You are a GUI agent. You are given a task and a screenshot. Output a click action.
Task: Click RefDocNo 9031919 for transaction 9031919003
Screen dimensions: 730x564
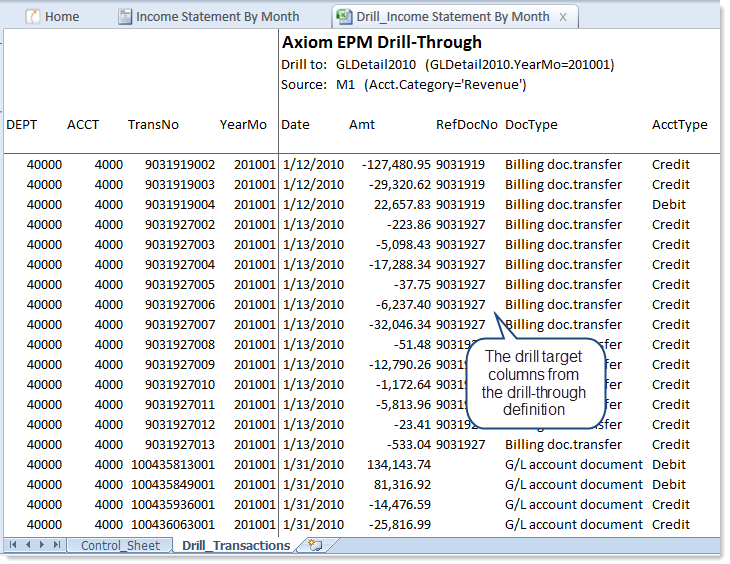460,185
